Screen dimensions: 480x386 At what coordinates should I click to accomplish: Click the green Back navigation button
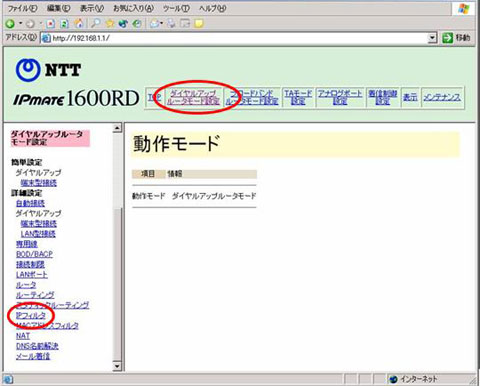(x=10, y=24)
